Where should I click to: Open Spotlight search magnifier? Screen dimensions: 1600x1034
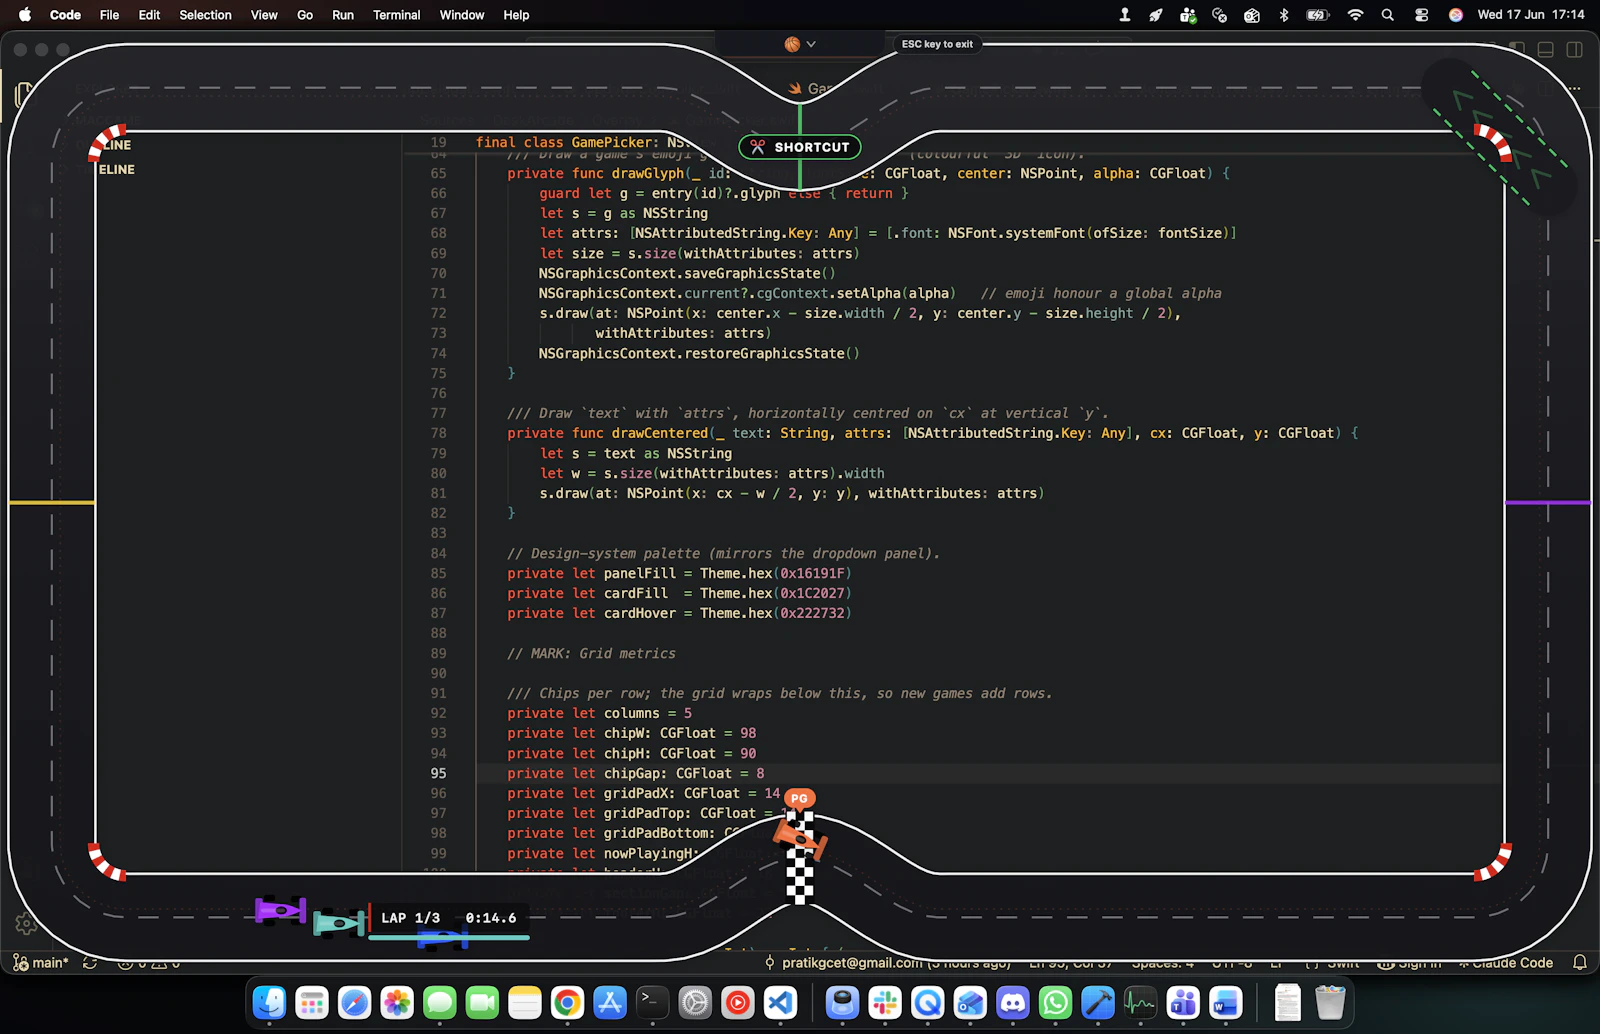point(1388,15)
